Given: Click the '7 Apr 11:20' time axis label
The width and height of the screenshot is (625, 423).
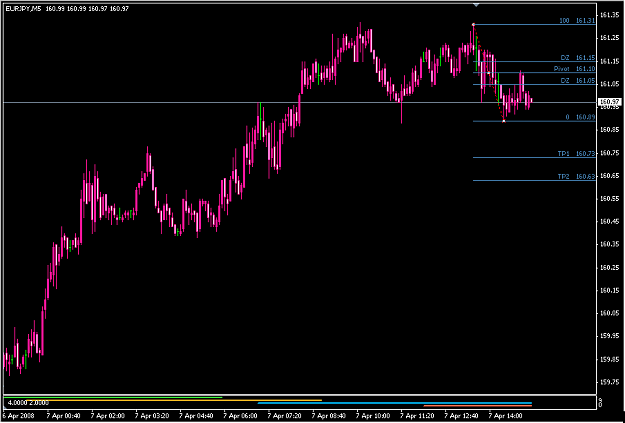Looking at the screenshot, I should [417, 416].
